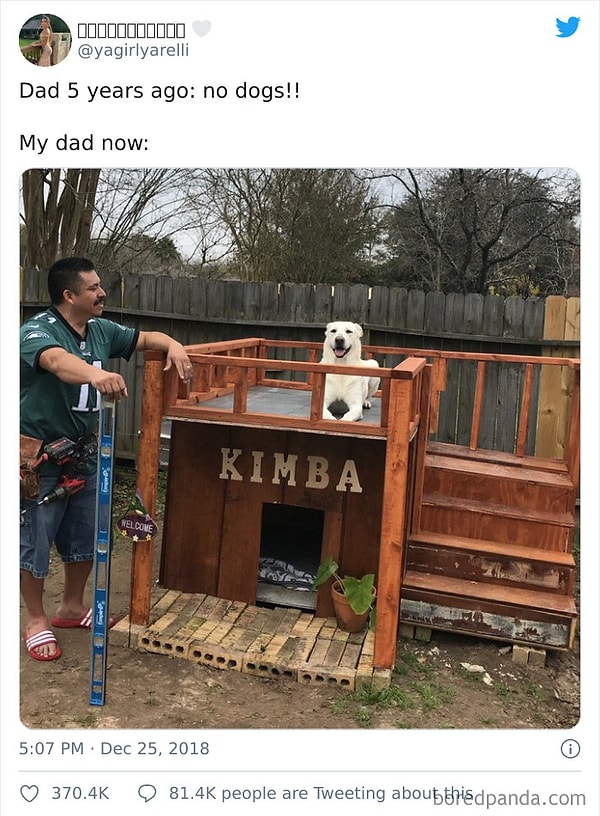Click the reply speech bubble icon
Screen dimensions: 600x816
pyautogui.click(x=147, y=794)
